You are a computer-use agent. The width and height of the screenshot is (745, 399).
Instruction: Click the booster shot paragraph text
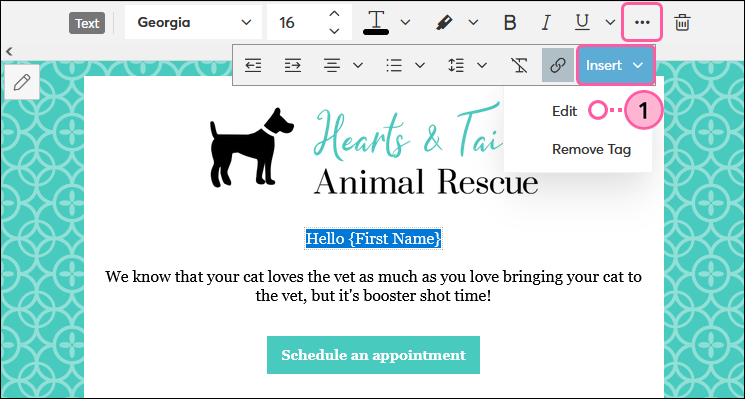(x=373, y=286)
